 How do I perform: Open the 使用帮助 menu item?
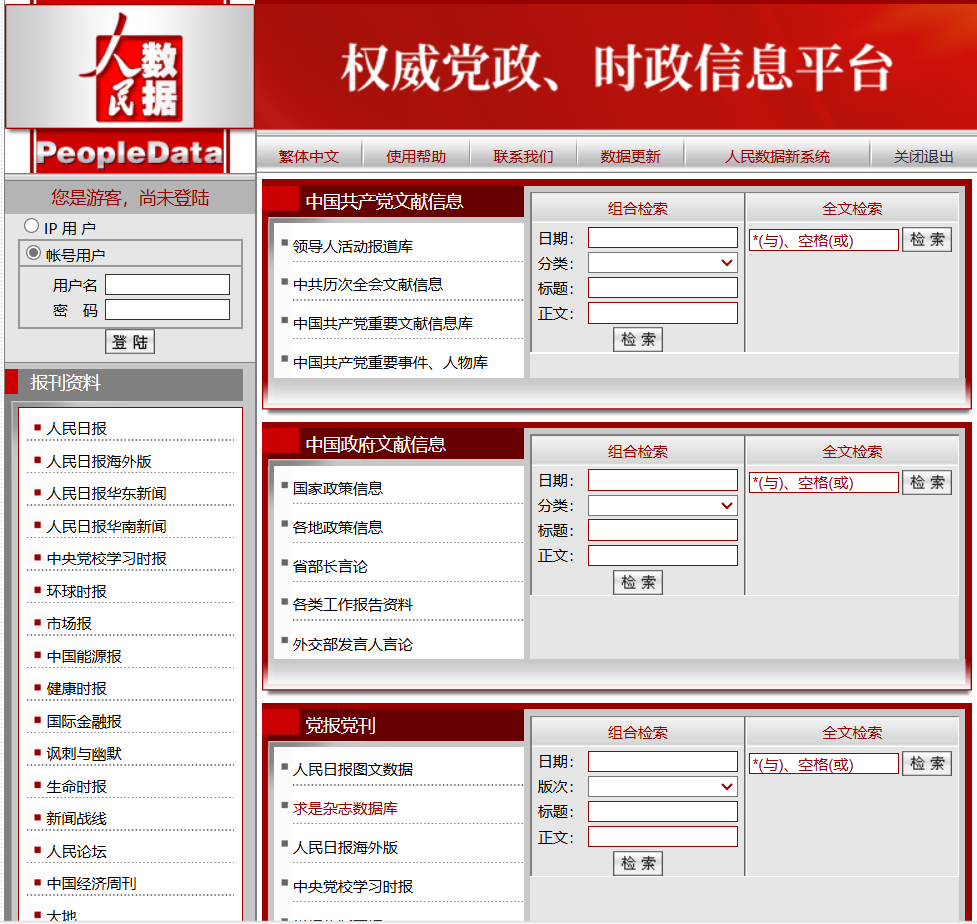tap(416, 156)
